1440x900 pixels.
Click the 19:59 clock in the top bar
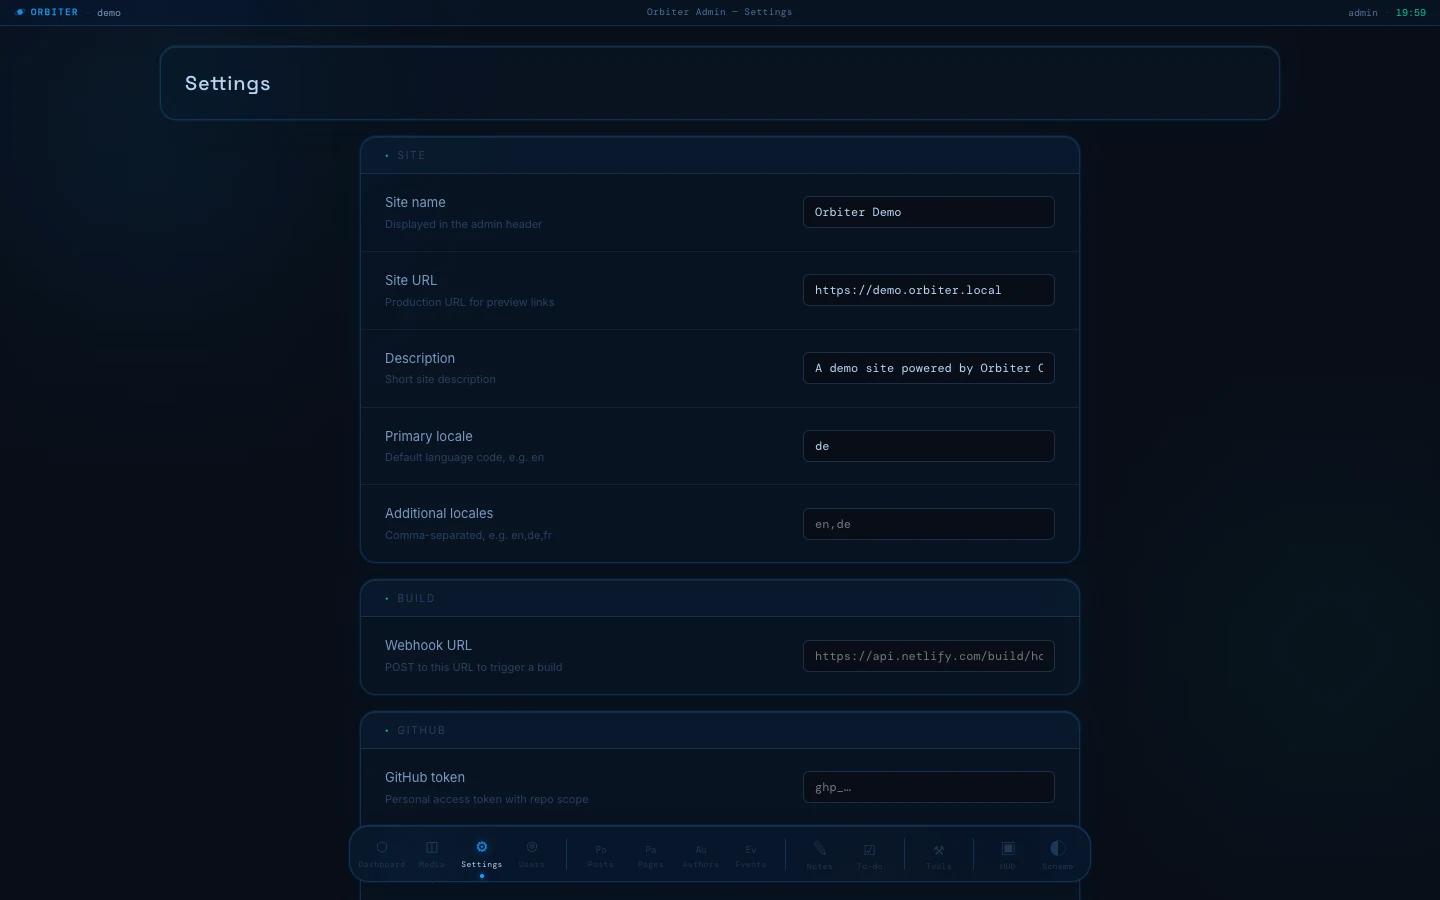point(1411,13)
